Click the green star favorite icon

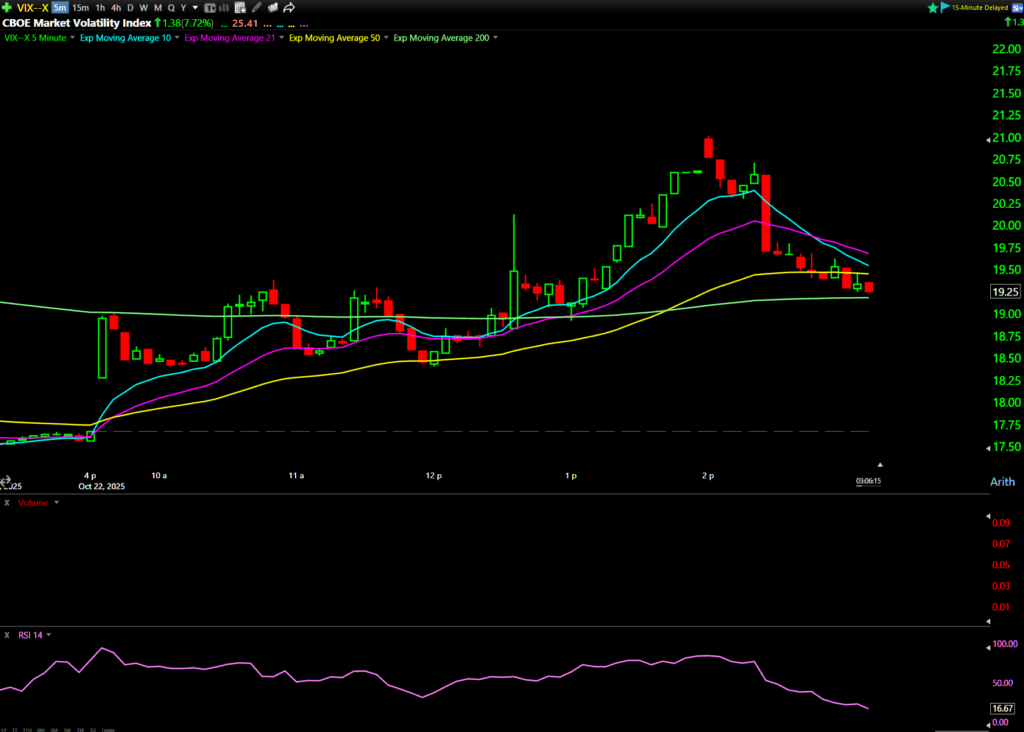(934, 8)
